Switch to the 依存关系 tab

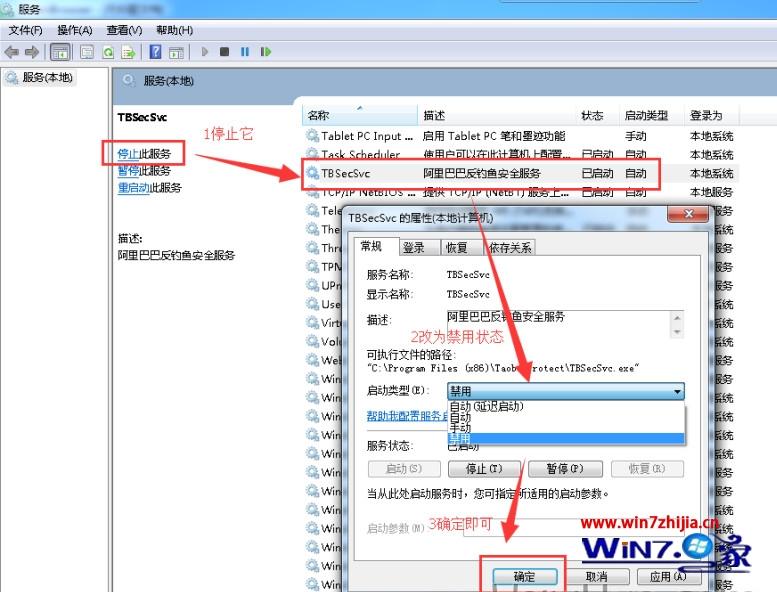coord(509,247)
